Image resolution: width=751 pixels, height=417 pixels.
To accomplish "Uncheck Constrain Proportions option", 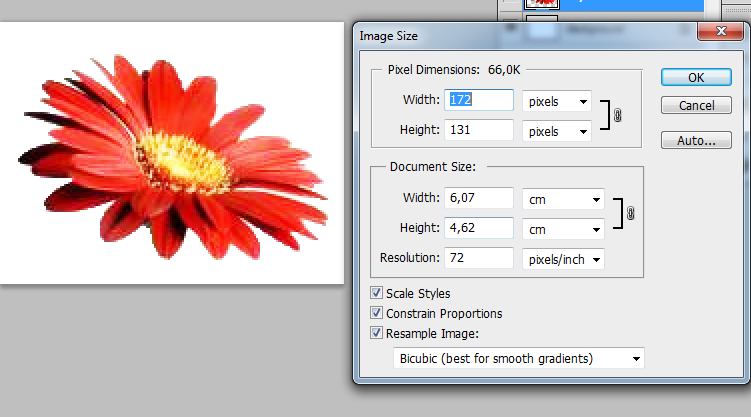I will click(x=376, y=314).
